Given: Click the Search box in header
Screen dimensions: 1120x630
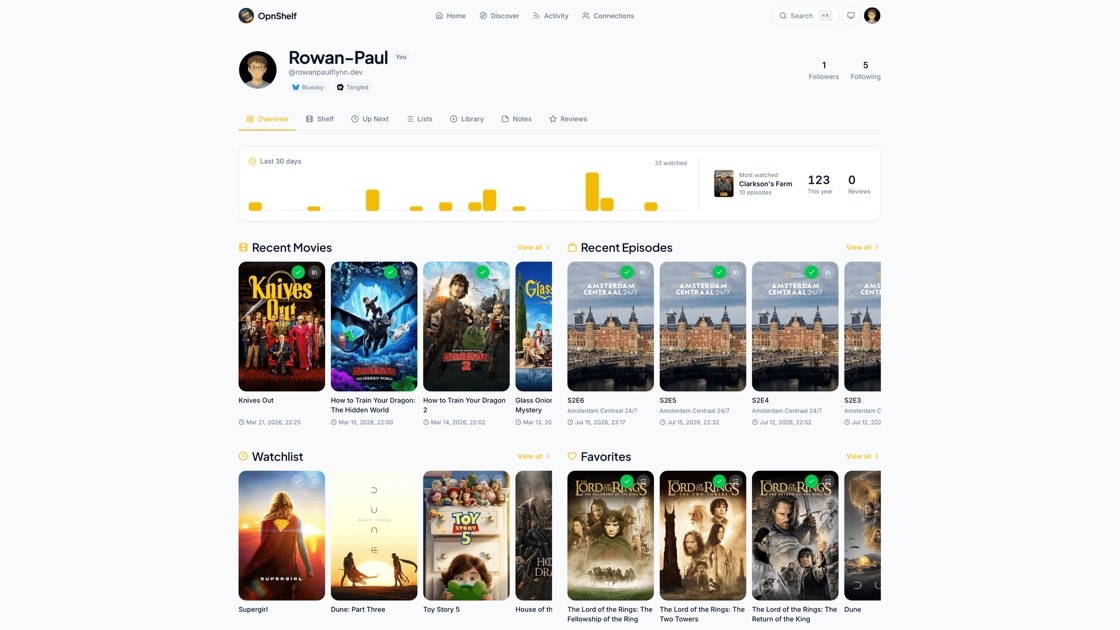Looking at the screenshot, I should coord(804,16).
